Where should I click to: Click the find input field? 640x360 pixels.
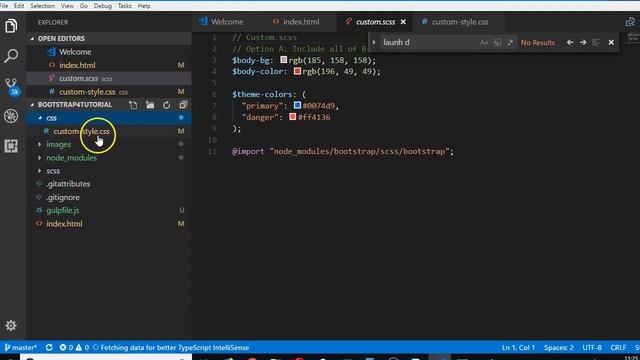point(429,42)
